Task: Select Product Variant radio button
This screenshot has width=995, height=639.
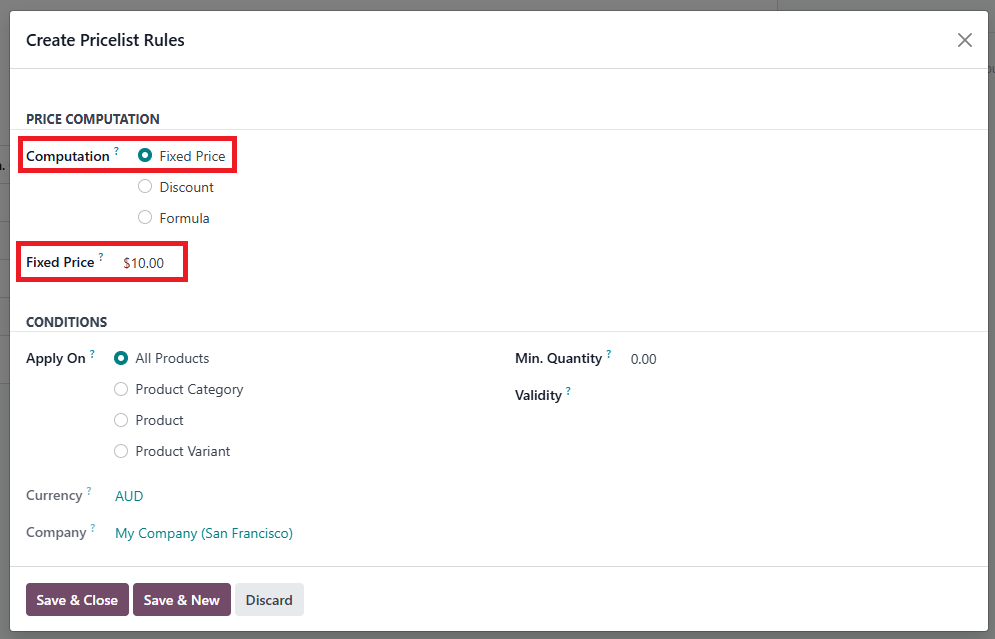Action: click(x=122, y=451)
